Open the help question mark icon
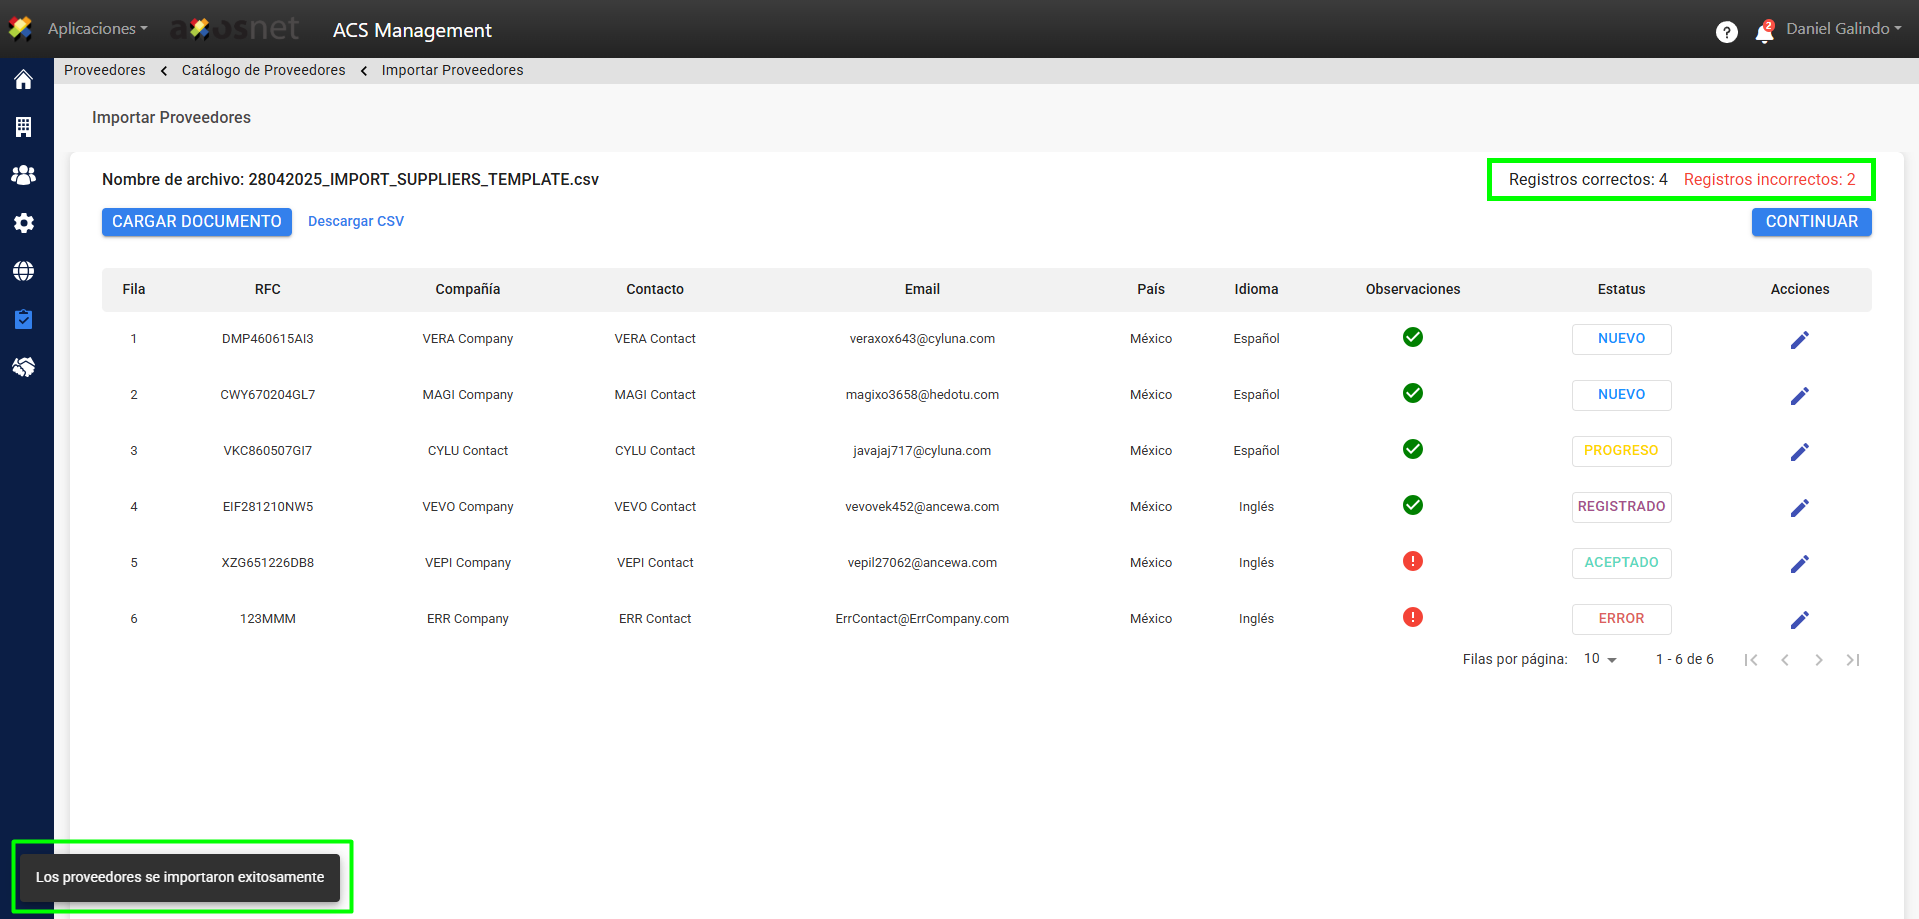The image size is (1919, 919). pyautogui.click(x=1726, y=32)
